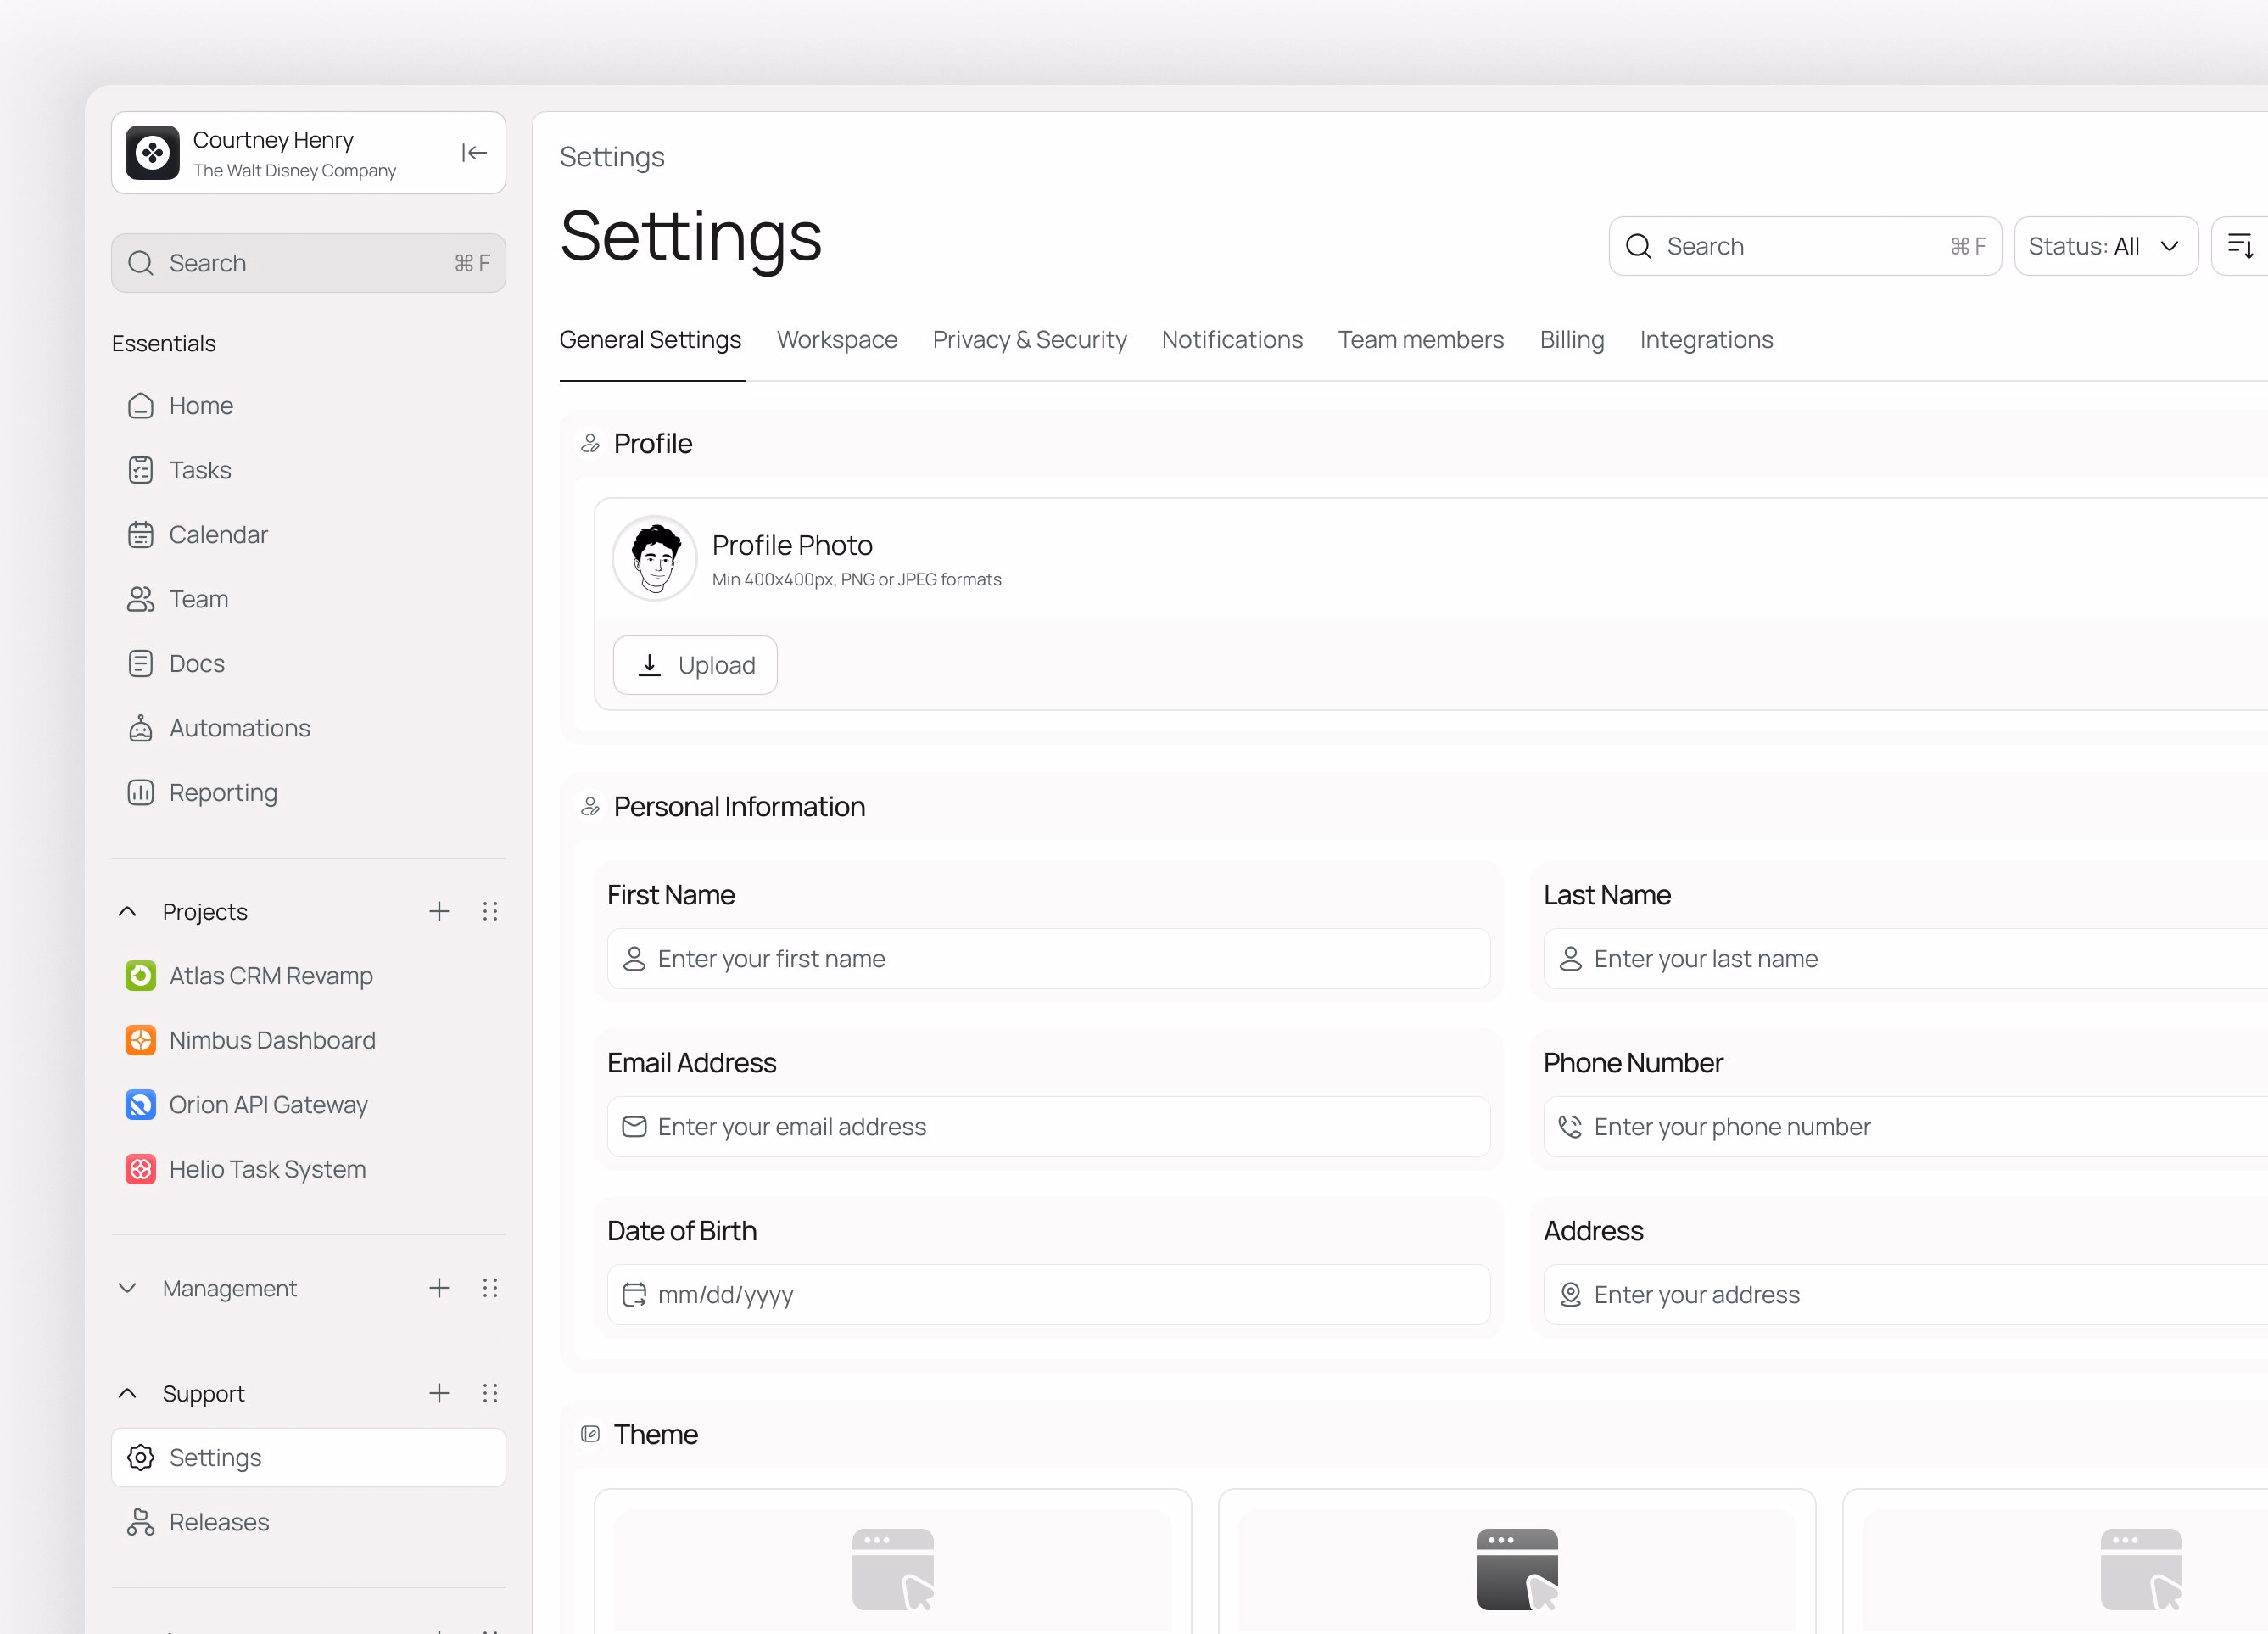Click the Date of Birth field
Image resolution: width=2268 pixels, height=1634 pixels.
pyautogui.click(x=1049, y=1295)
